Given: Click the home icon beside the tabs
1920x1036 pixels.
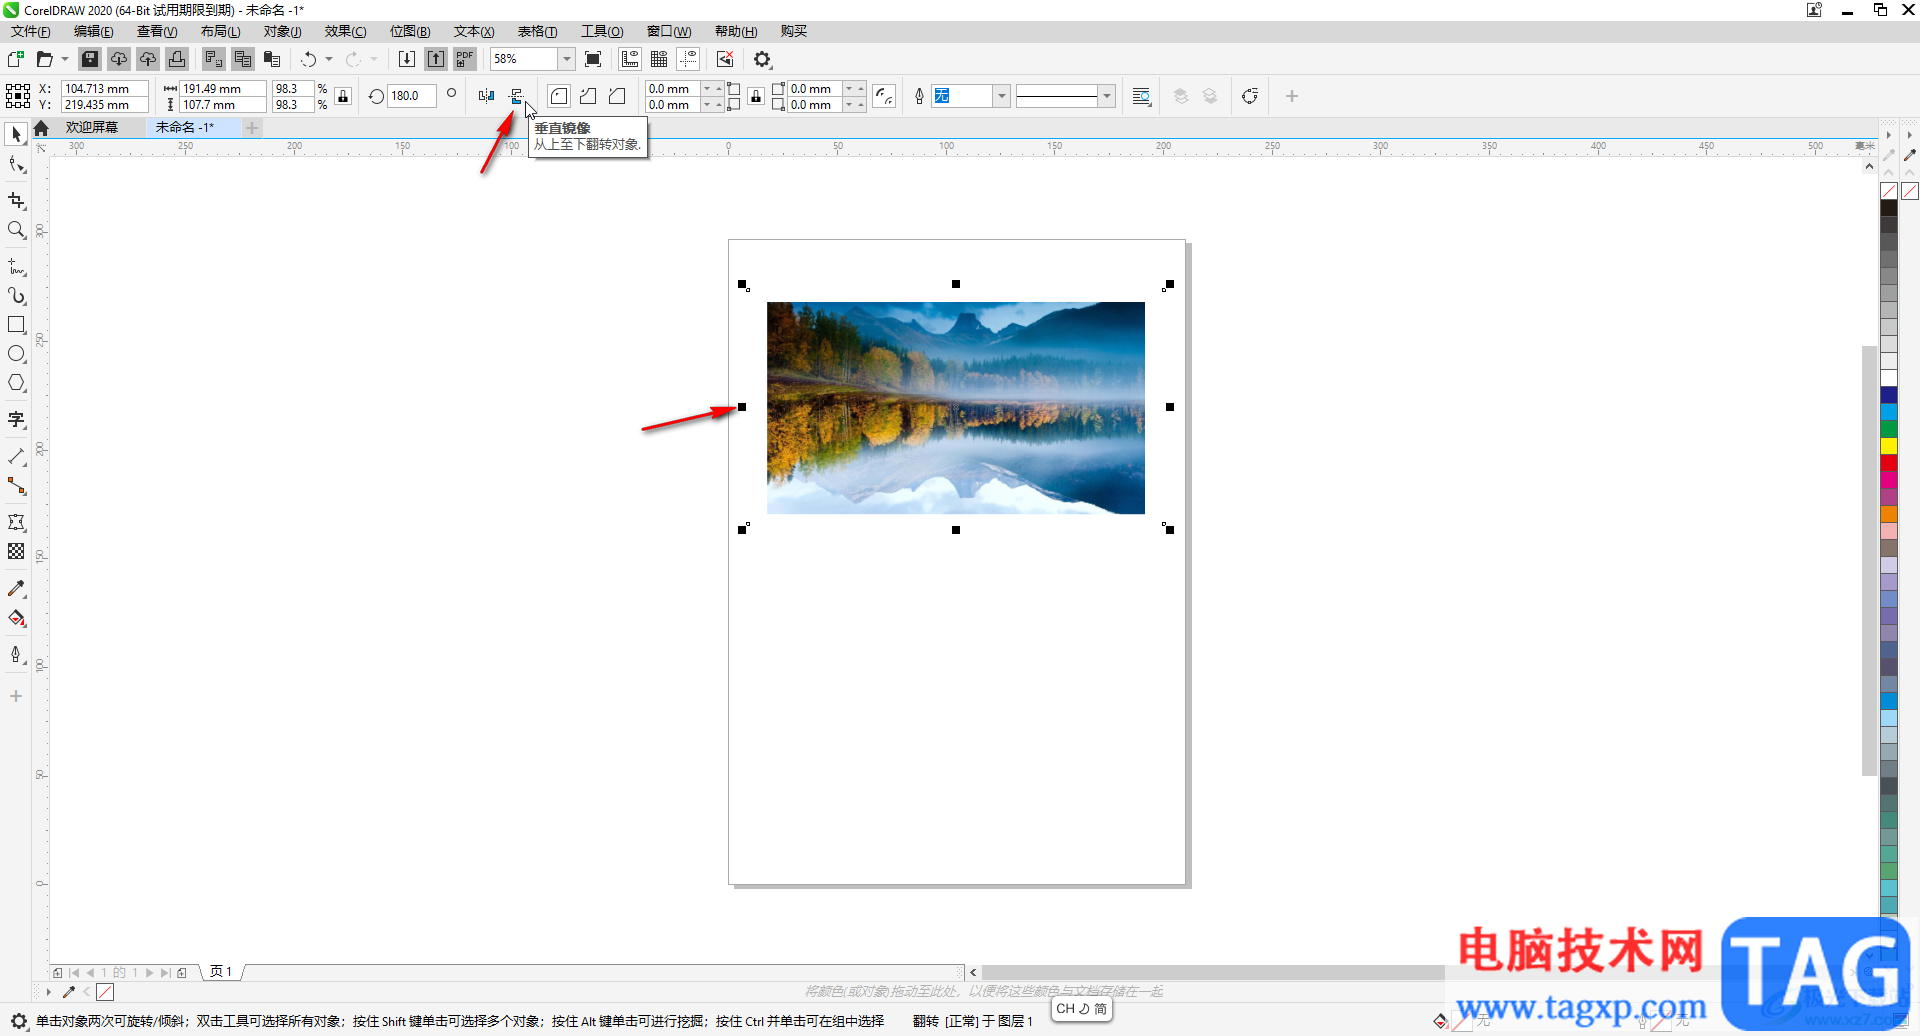Looking at the screenshot, I should 41,128.
